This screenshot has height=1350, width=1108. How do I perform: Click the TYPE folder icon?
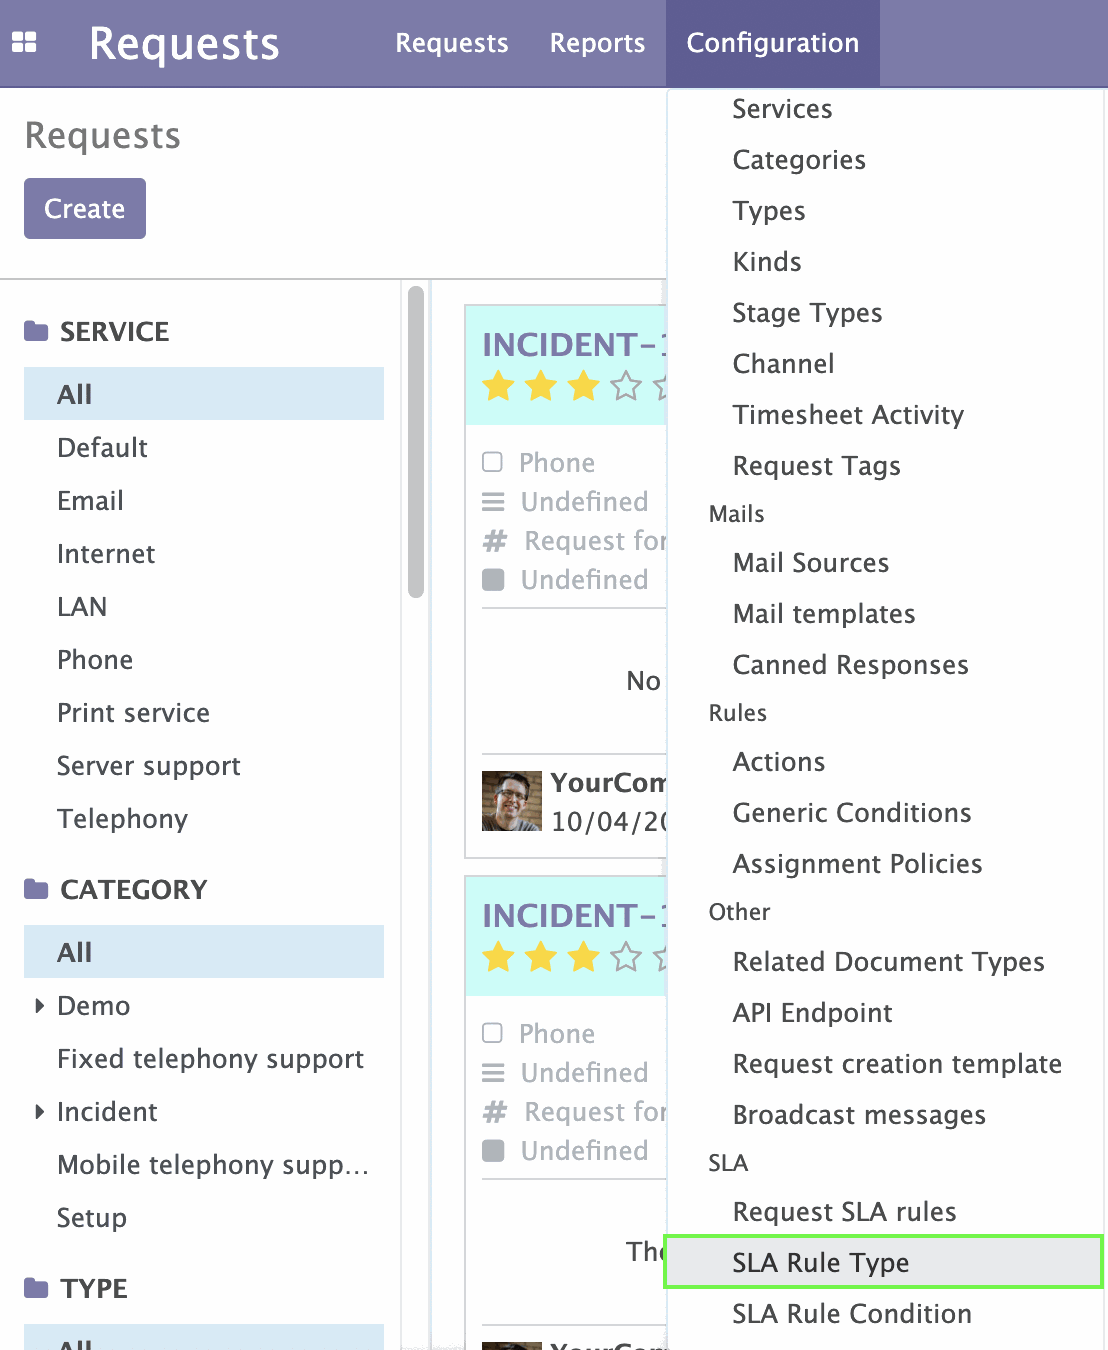[x=36, y=1287]
